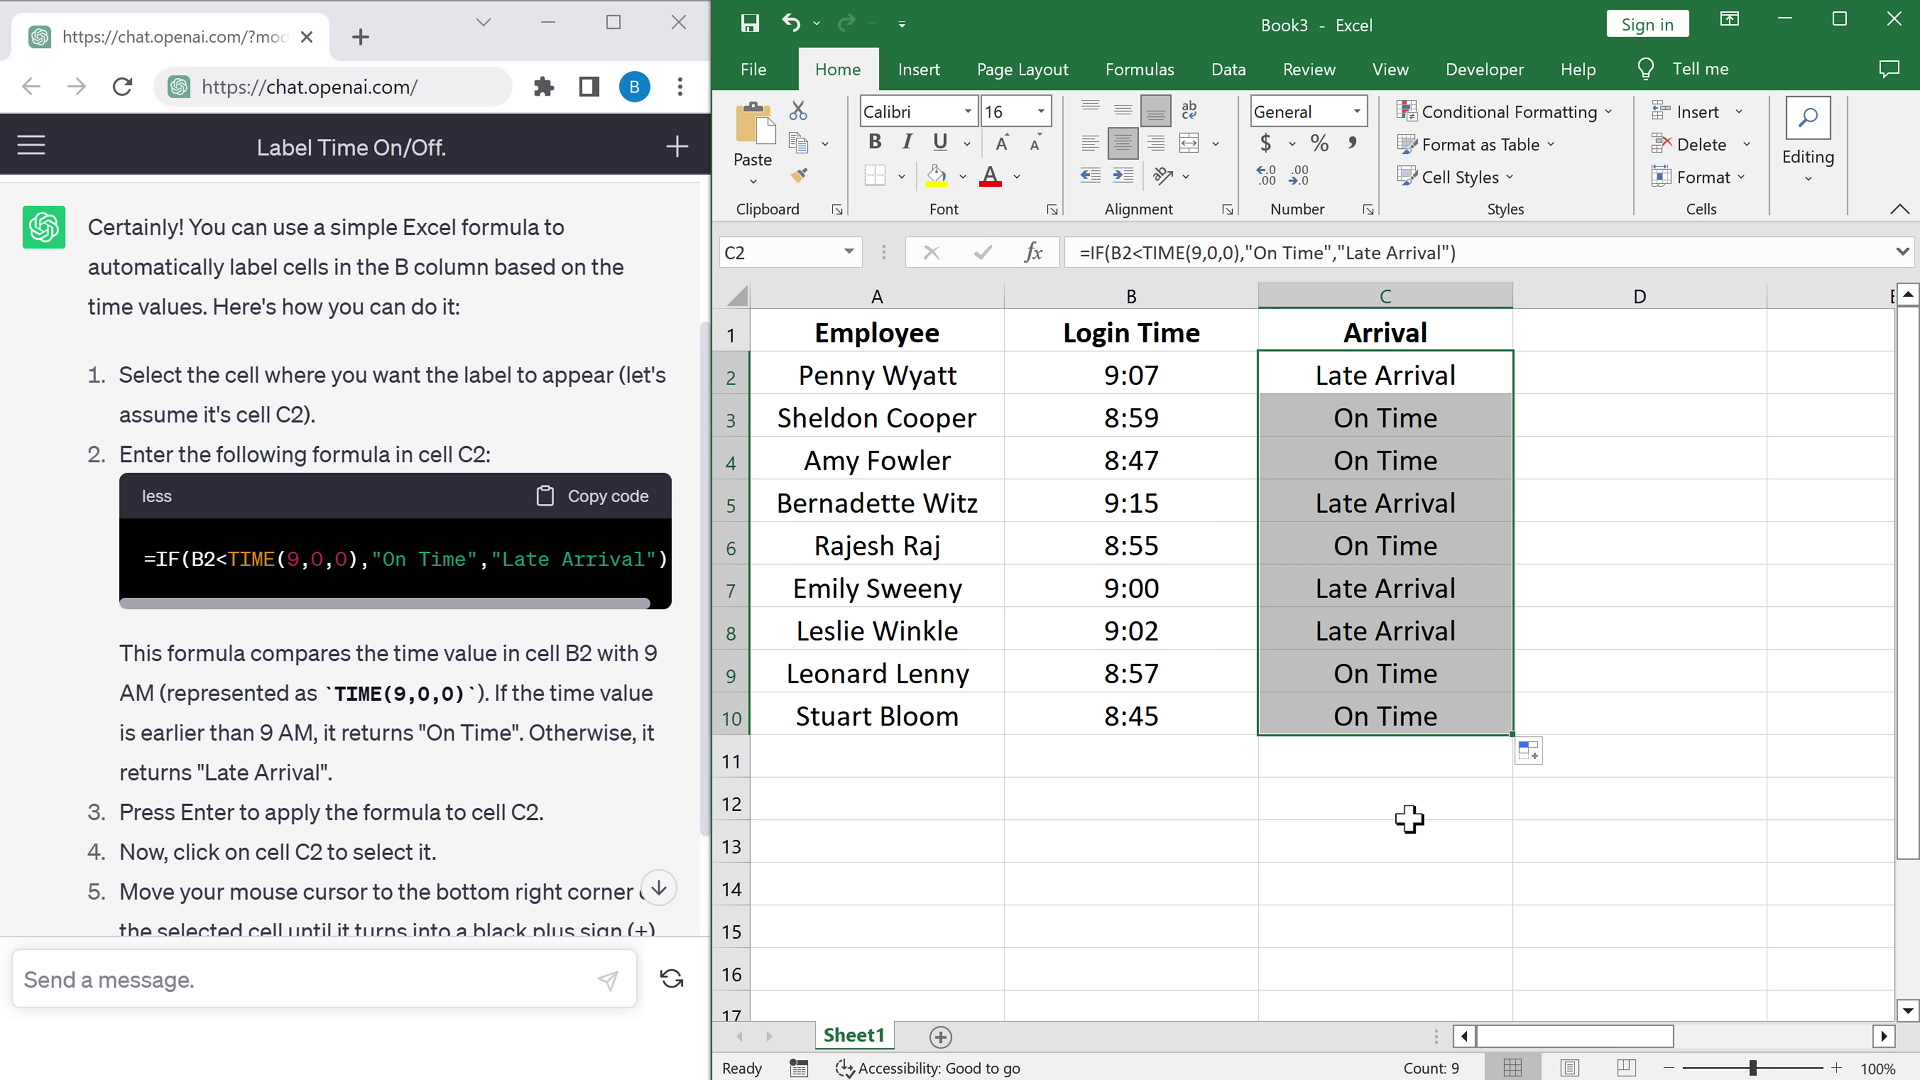Viewport: 1920px width, 1080px height.
Task: Click the Percent Style icon
Action: click(x=1320, y=144)
